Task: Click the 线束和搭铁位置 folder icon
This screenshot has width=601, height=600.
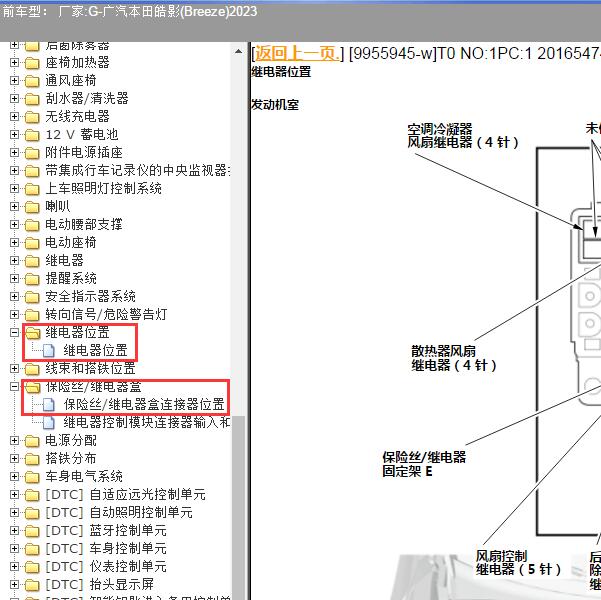Action: [x=32, y=369]
